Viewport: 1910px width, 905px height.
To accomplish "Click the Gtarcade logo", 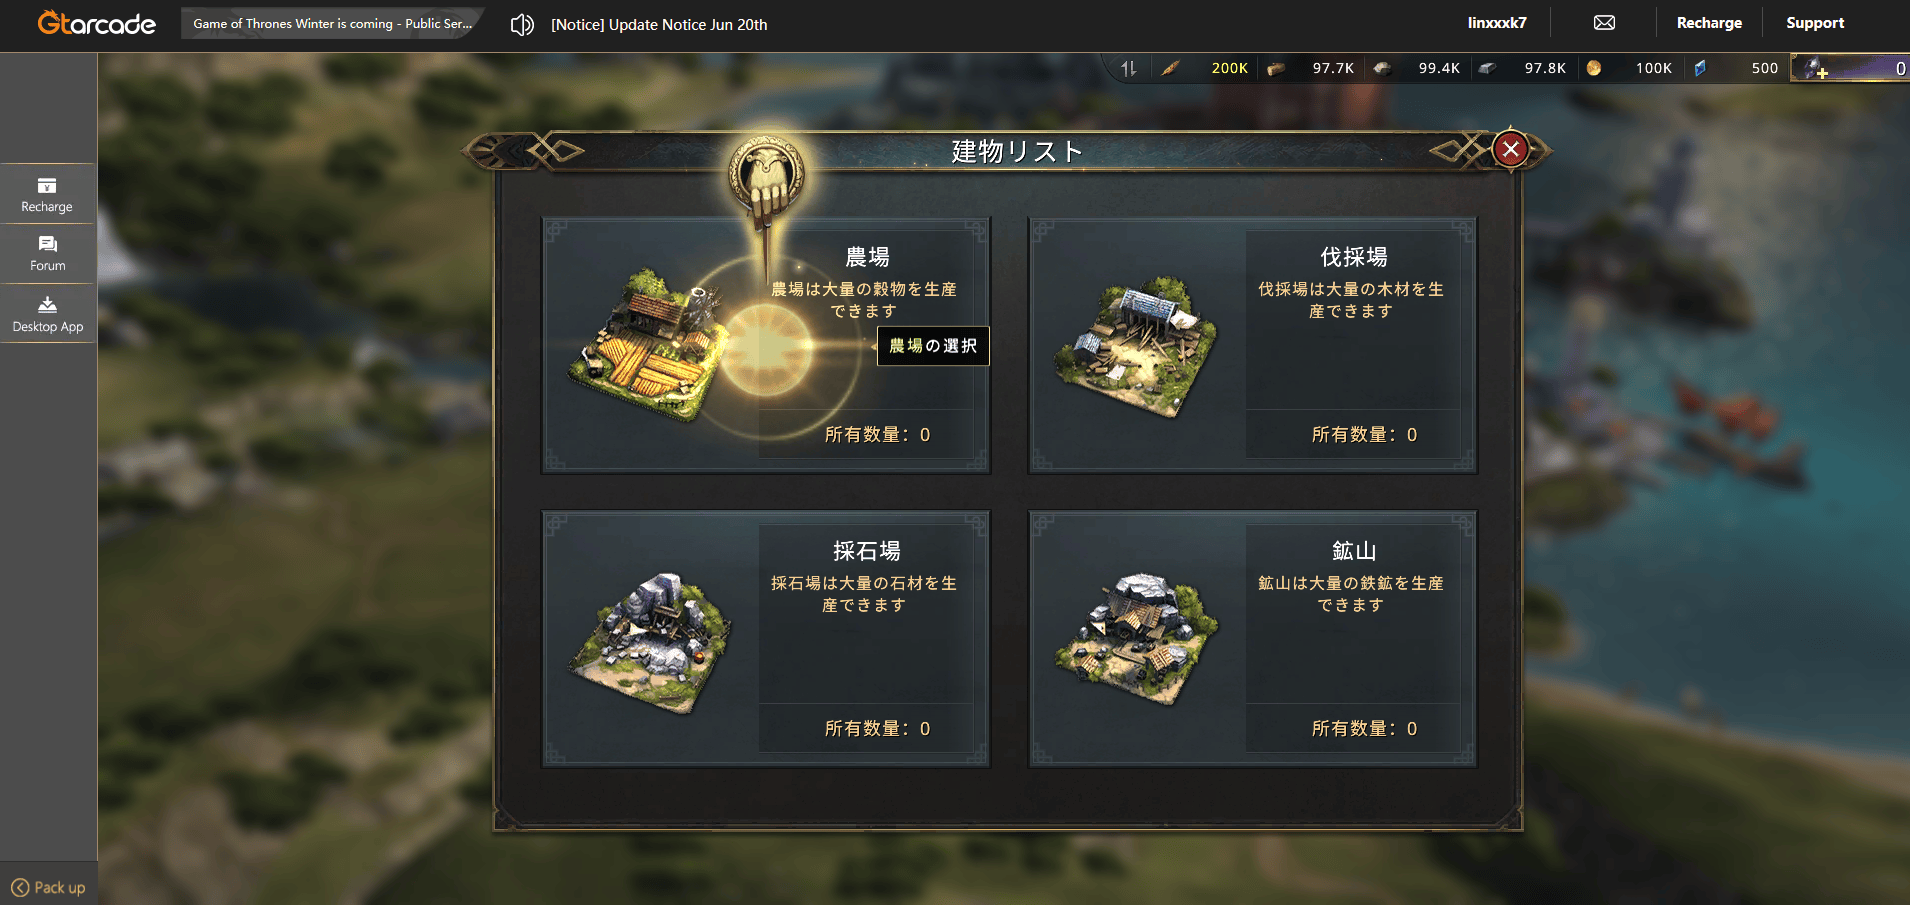I will 96,23.
